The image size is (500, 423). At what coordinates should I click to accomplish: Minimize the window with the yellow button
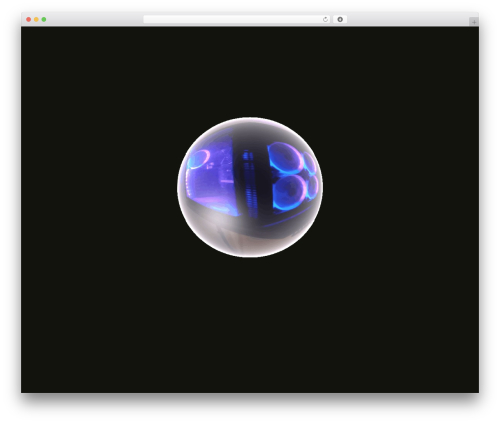(x=36, y=20)
